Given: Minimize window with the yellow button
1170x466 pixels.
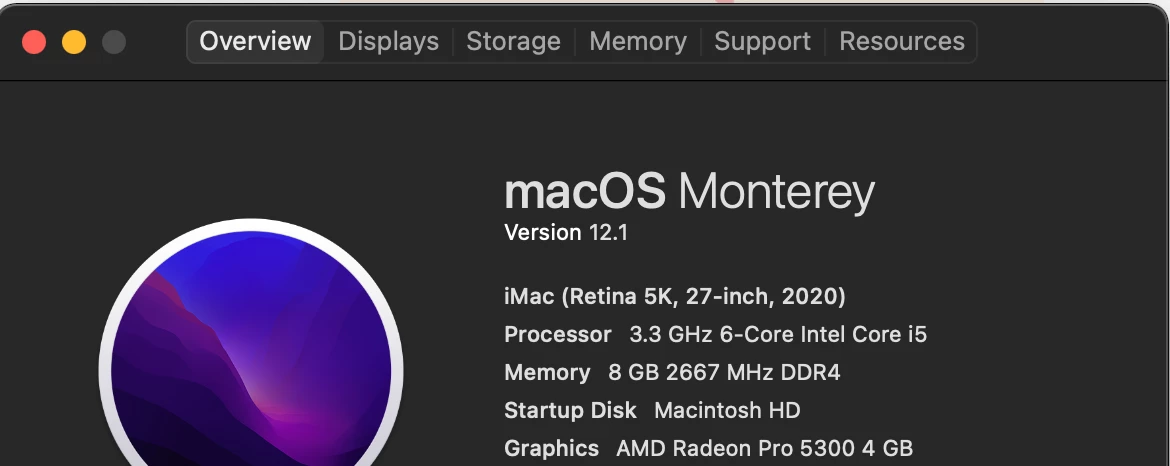Looking at the screenshot, I should click(x=74, y=42).
